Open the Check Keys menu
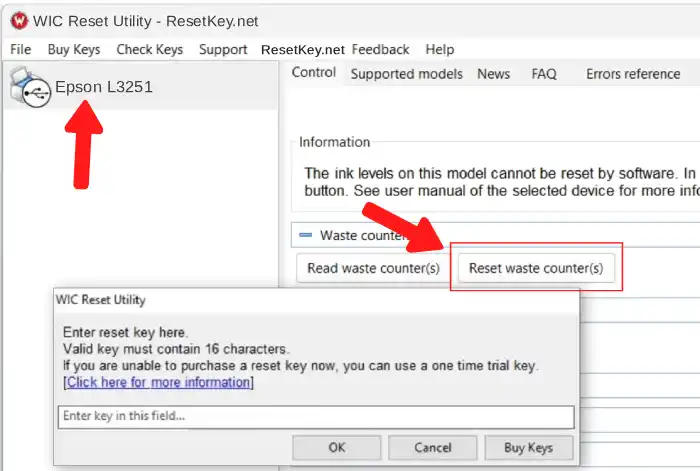 150,49
